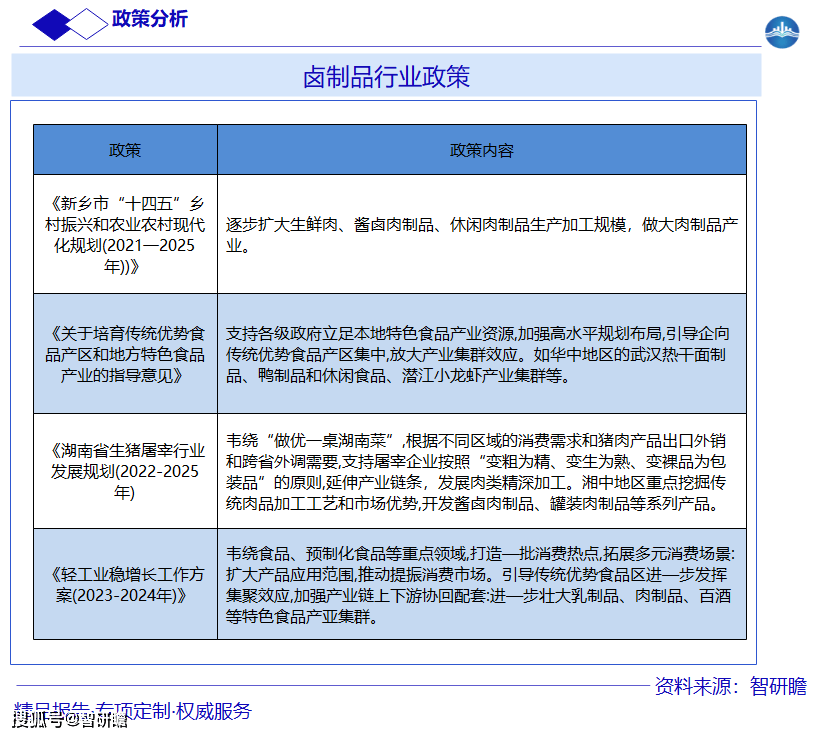
Task: Select the 政策 column header
Action: coord(125,150)
